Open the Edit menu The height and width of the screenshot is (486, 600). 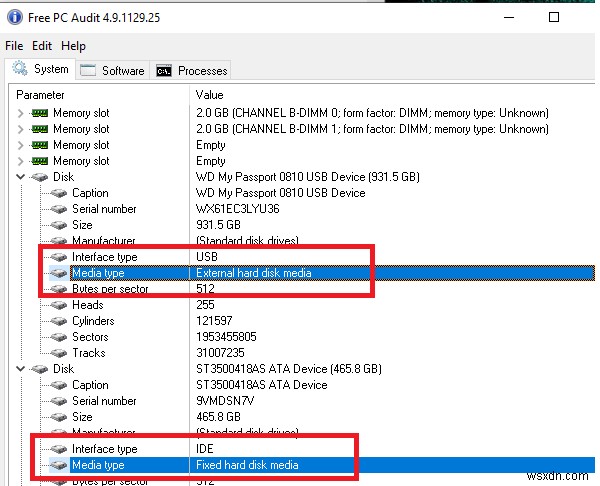pyautogui.click(x=42, y=46)
